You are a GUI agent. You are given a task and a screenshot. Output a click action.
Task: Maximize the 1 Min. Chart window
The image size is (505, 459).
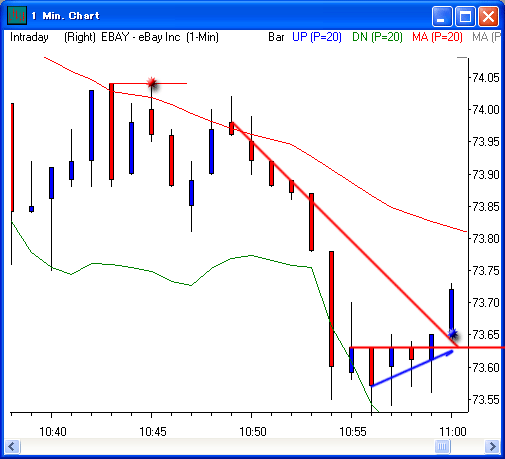click(x=465, y=16)
